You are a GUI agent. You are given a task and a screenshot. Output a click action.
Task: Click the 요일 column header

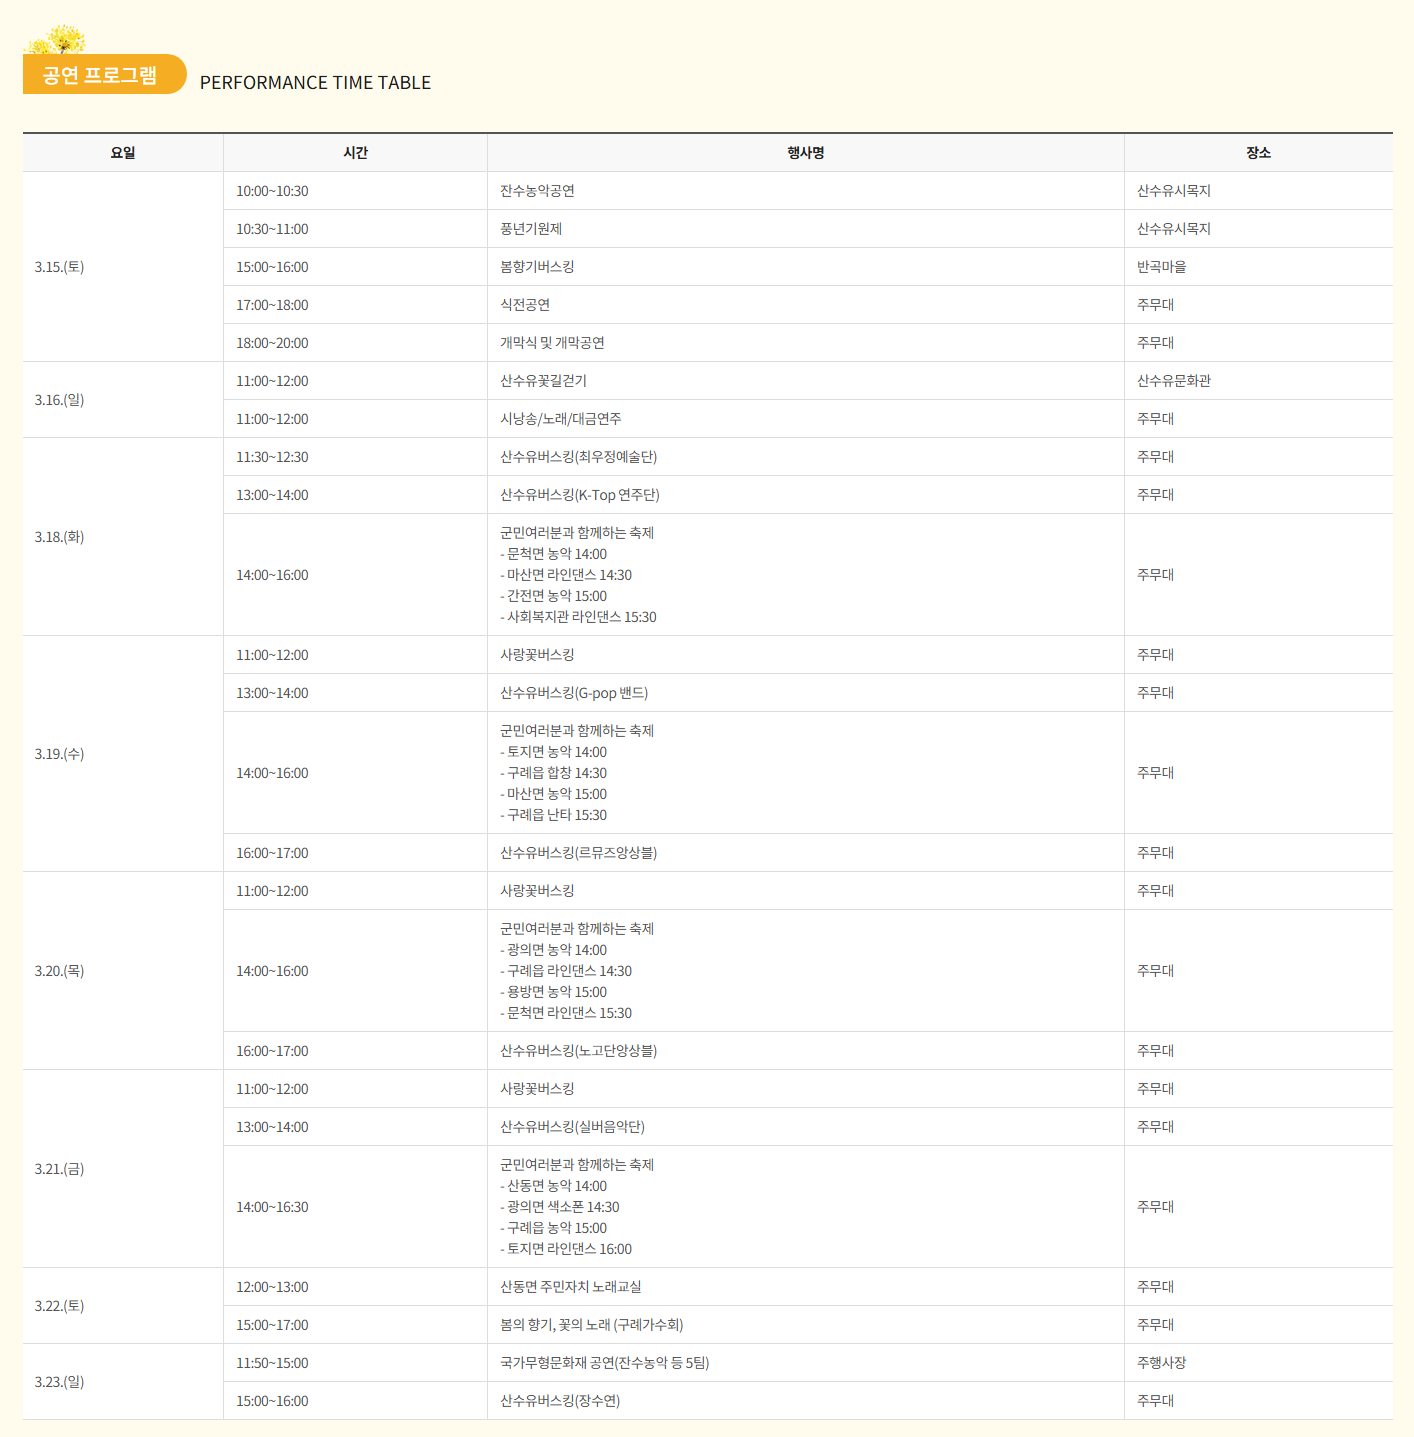[x=123, y=153]
